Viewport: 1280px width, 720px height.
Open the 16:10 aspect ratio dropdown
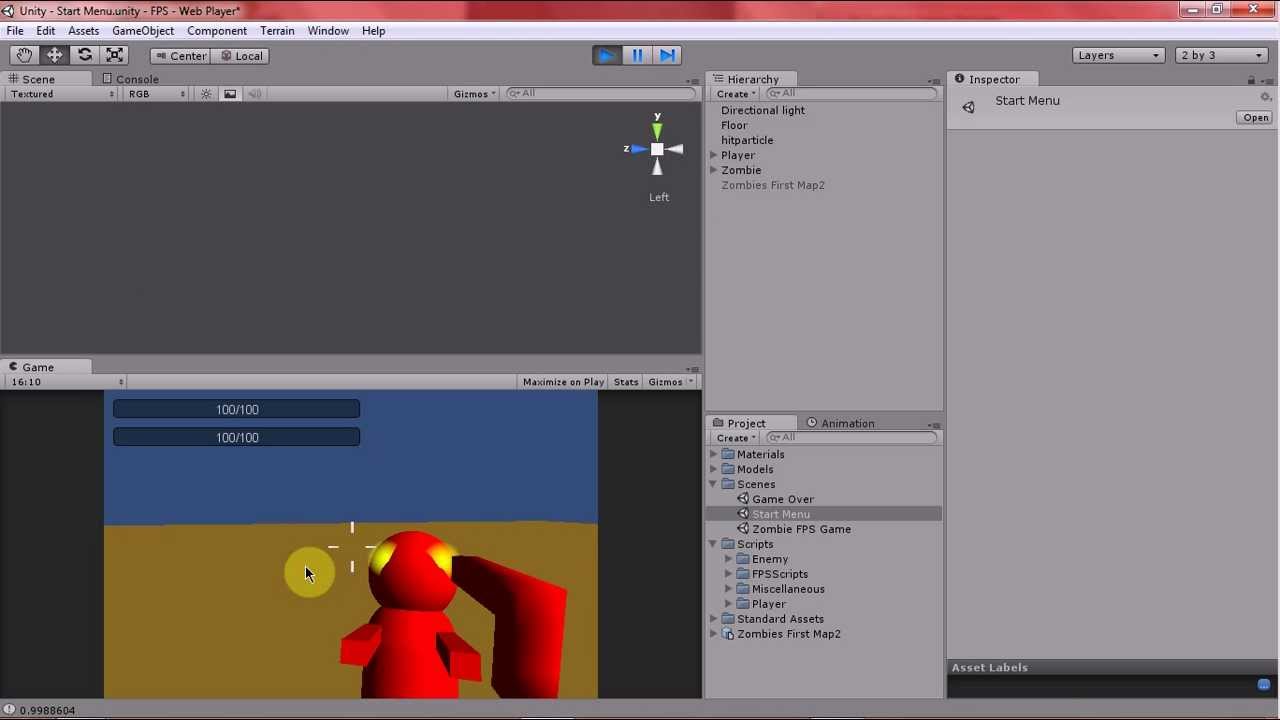[x=66, y=382]
